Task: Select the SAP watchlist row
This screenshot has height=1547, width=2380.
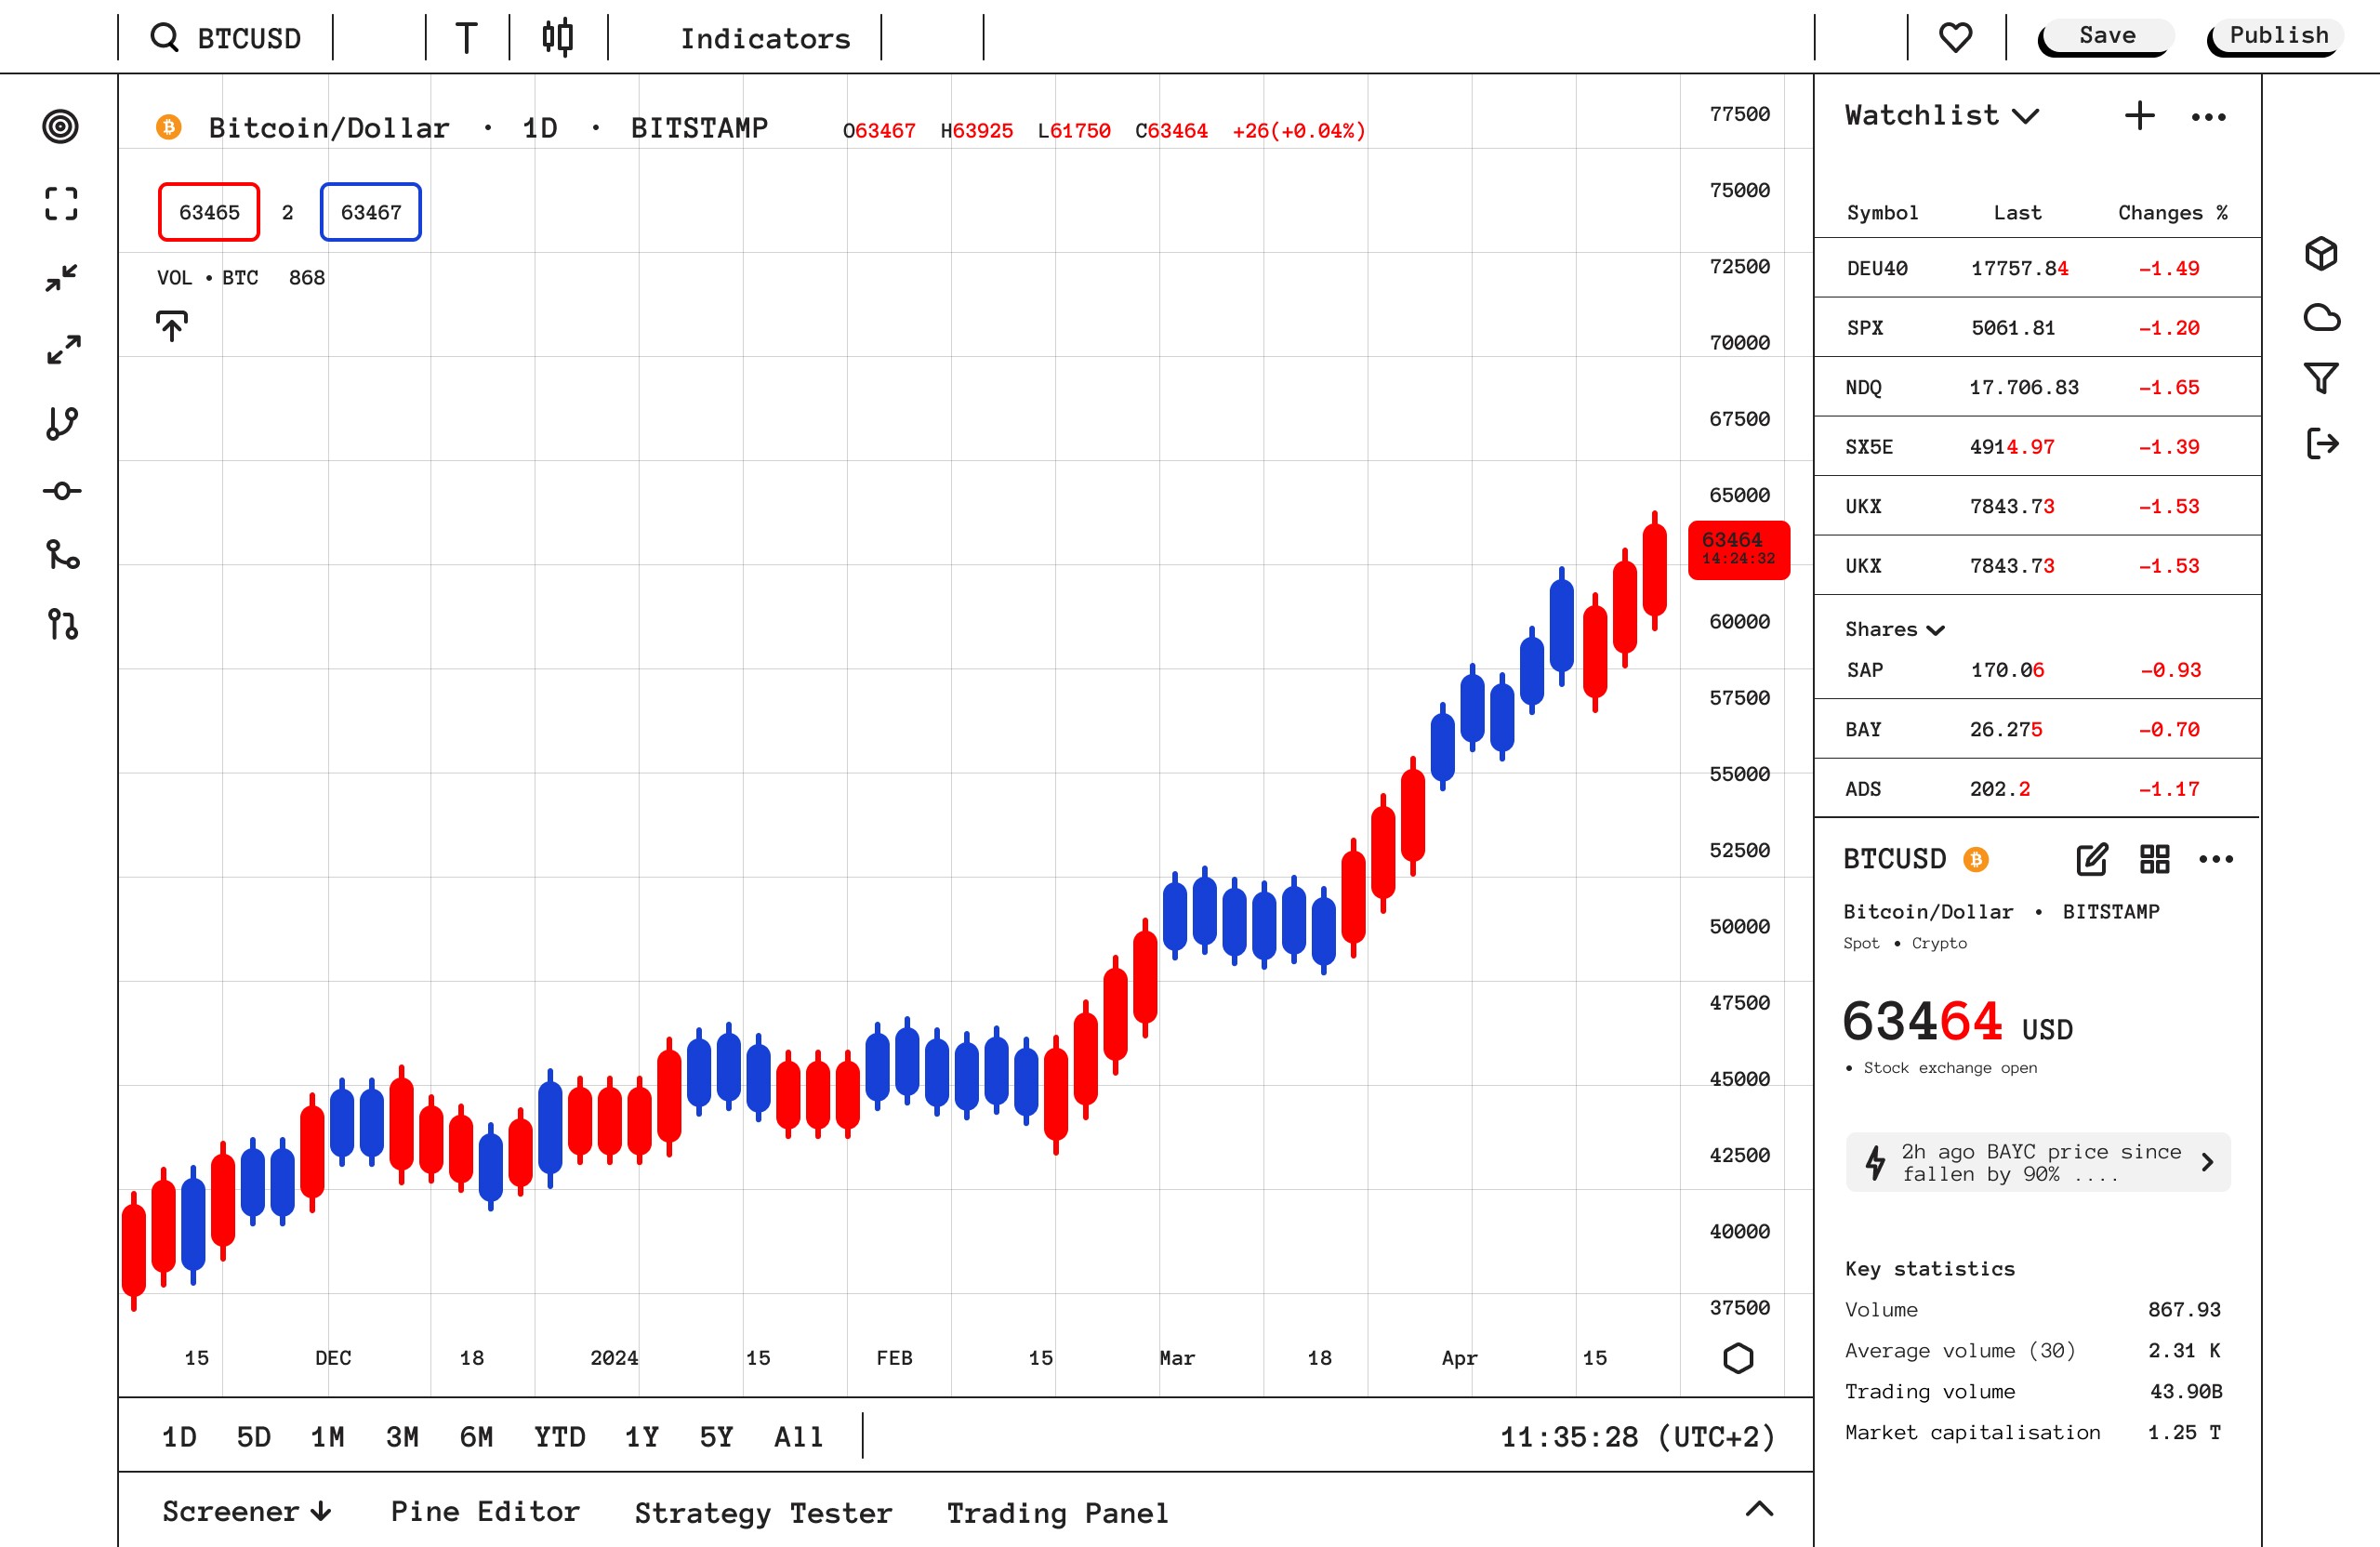Action: [x=2037, y=670]
